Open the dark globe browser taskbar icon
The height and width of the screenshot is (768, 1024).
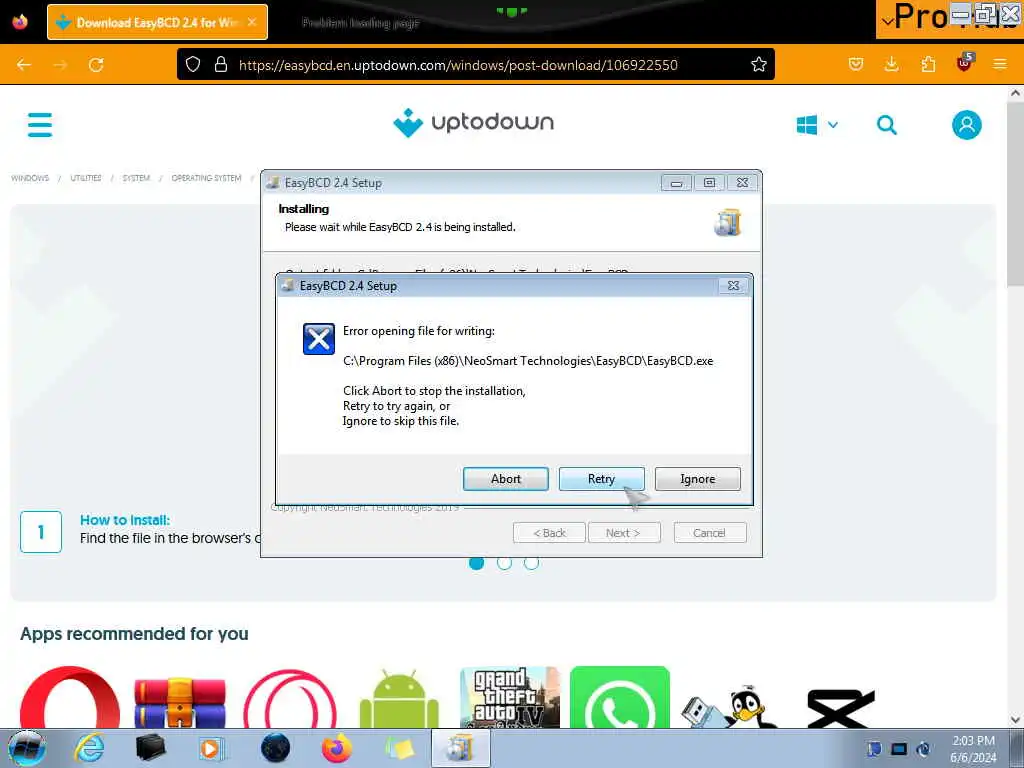(x=275, y=748)
